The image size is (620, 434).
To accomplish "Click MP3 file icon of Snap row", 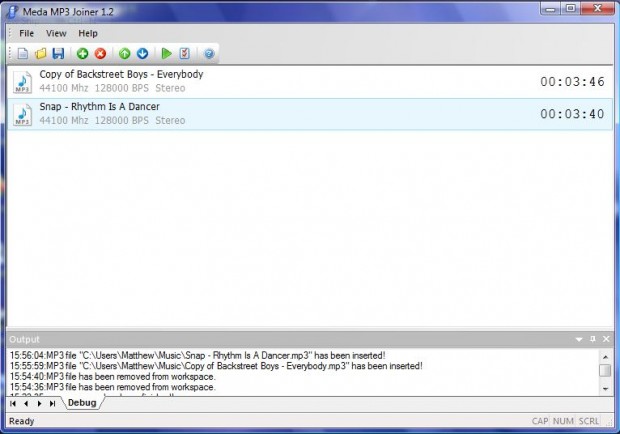I will 23,114.
